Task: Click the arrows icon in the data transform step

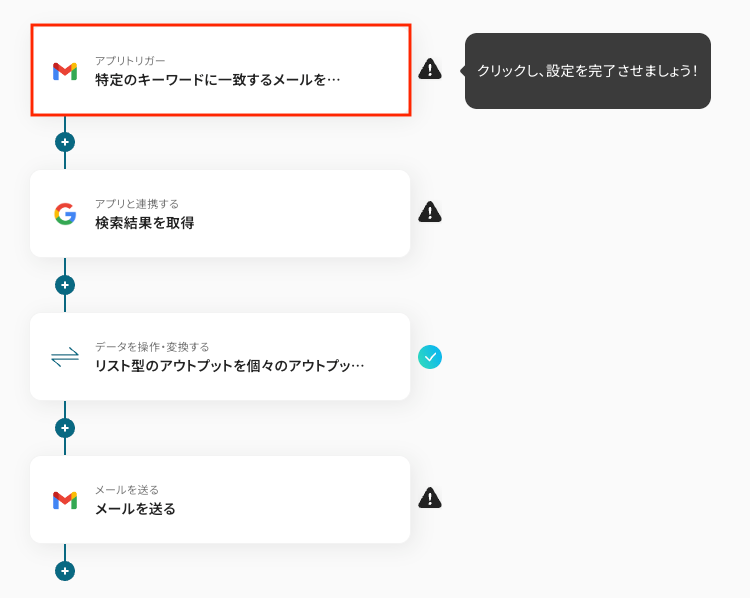Action: click(65, 357)
